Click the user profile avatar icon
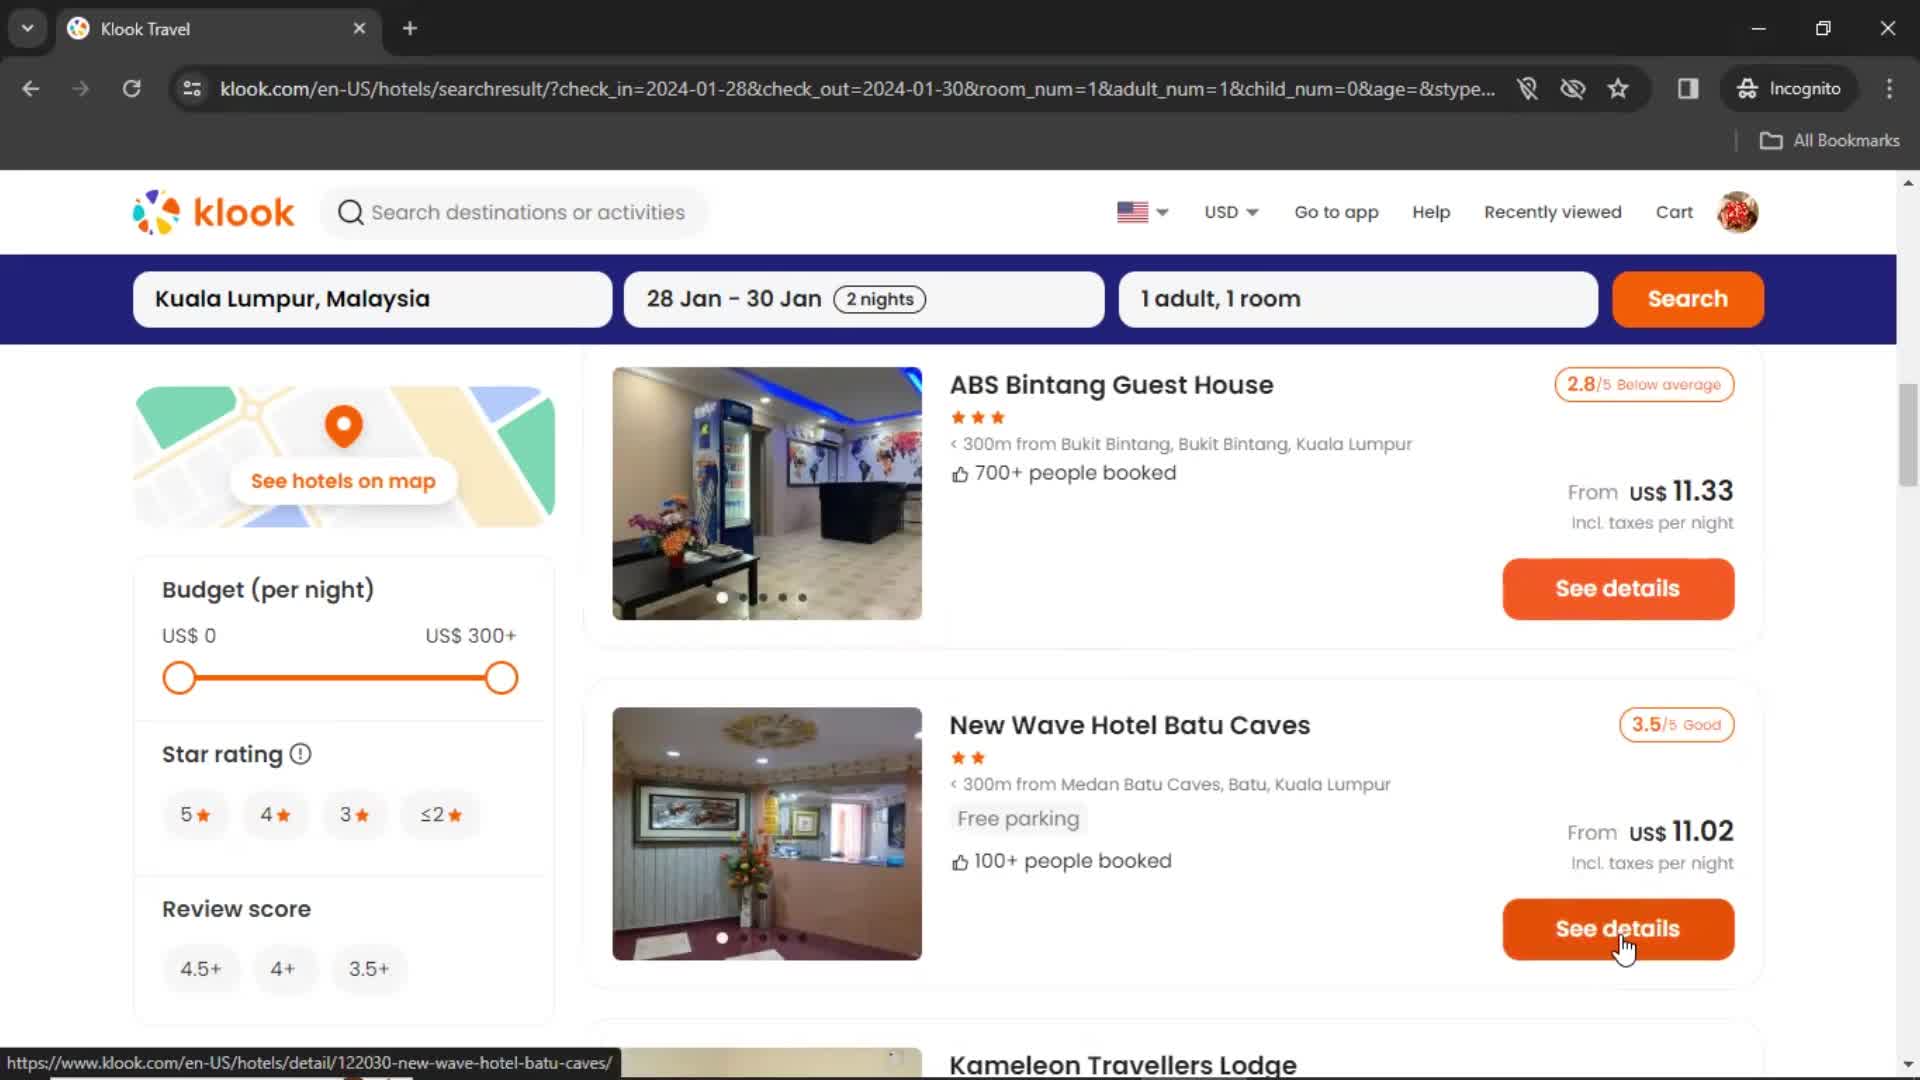1920x1080 pixels. click(1738, 212)
